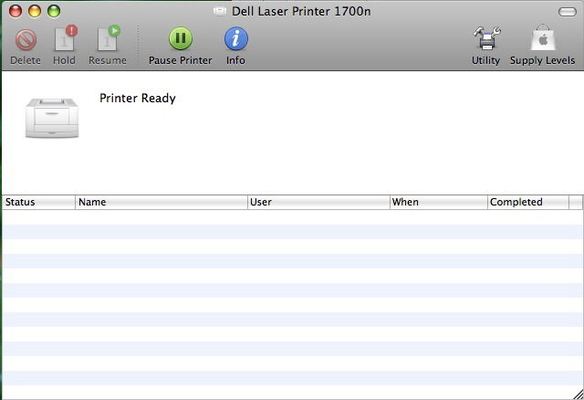Click the red close window button

[x=15, y=11]
